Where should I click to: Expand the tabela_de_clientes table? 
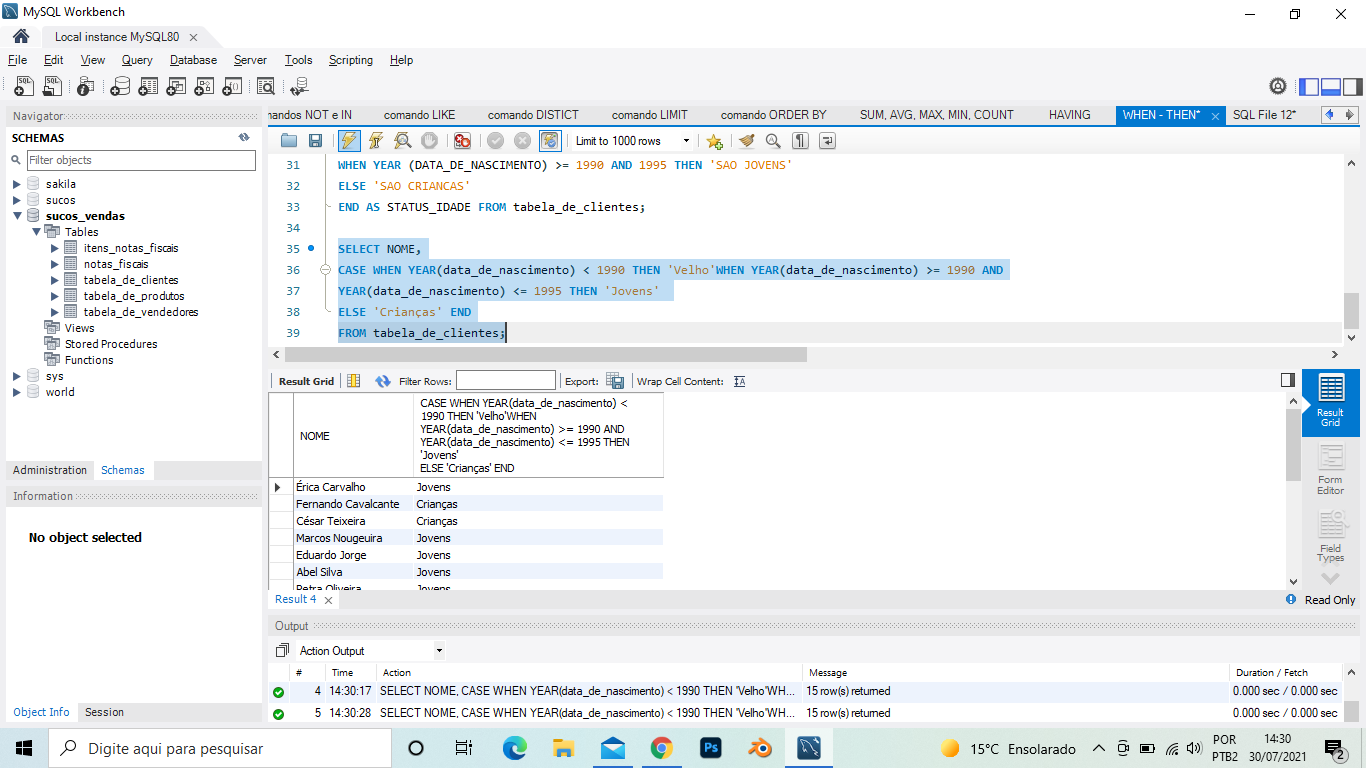pos(55,280)
